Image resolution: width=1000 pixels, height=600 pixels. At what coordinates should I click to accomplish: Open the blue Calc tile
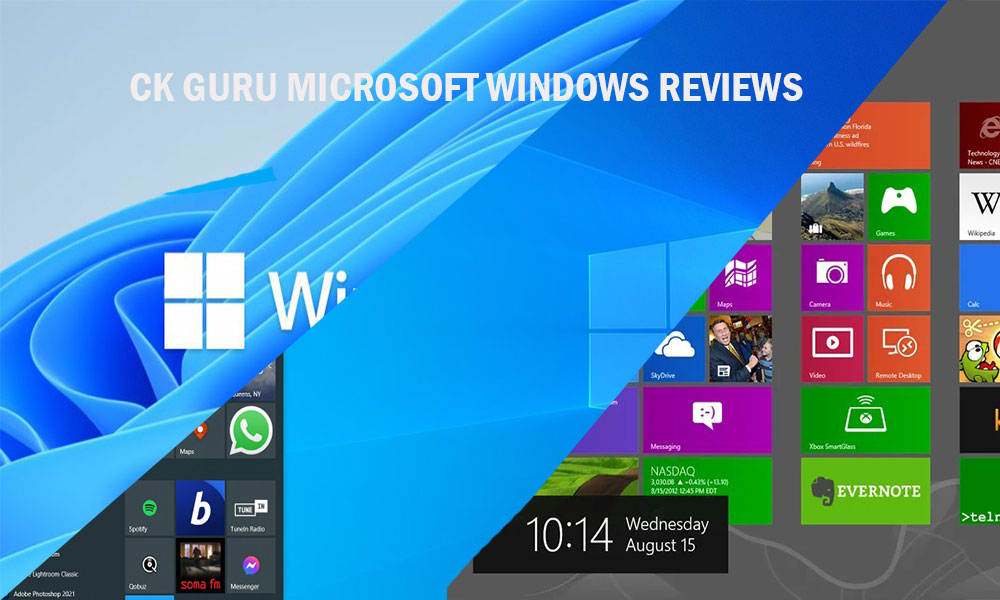click(x=980, y=278)
